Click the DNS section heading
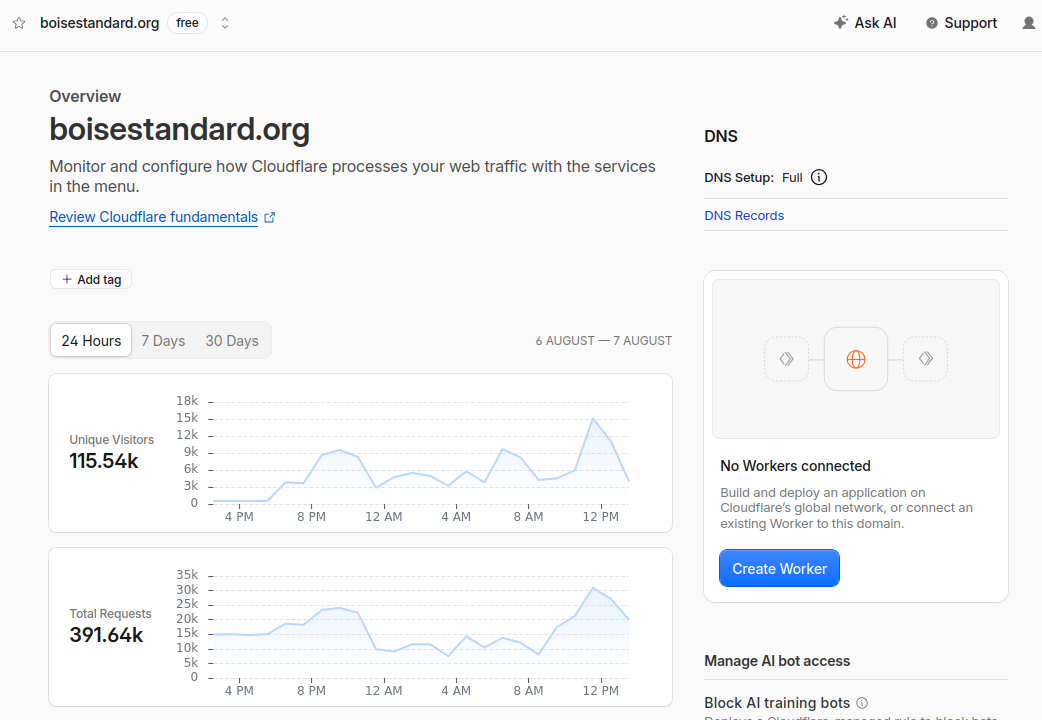Screen dimensions: 1042x720 pos(721,136)
